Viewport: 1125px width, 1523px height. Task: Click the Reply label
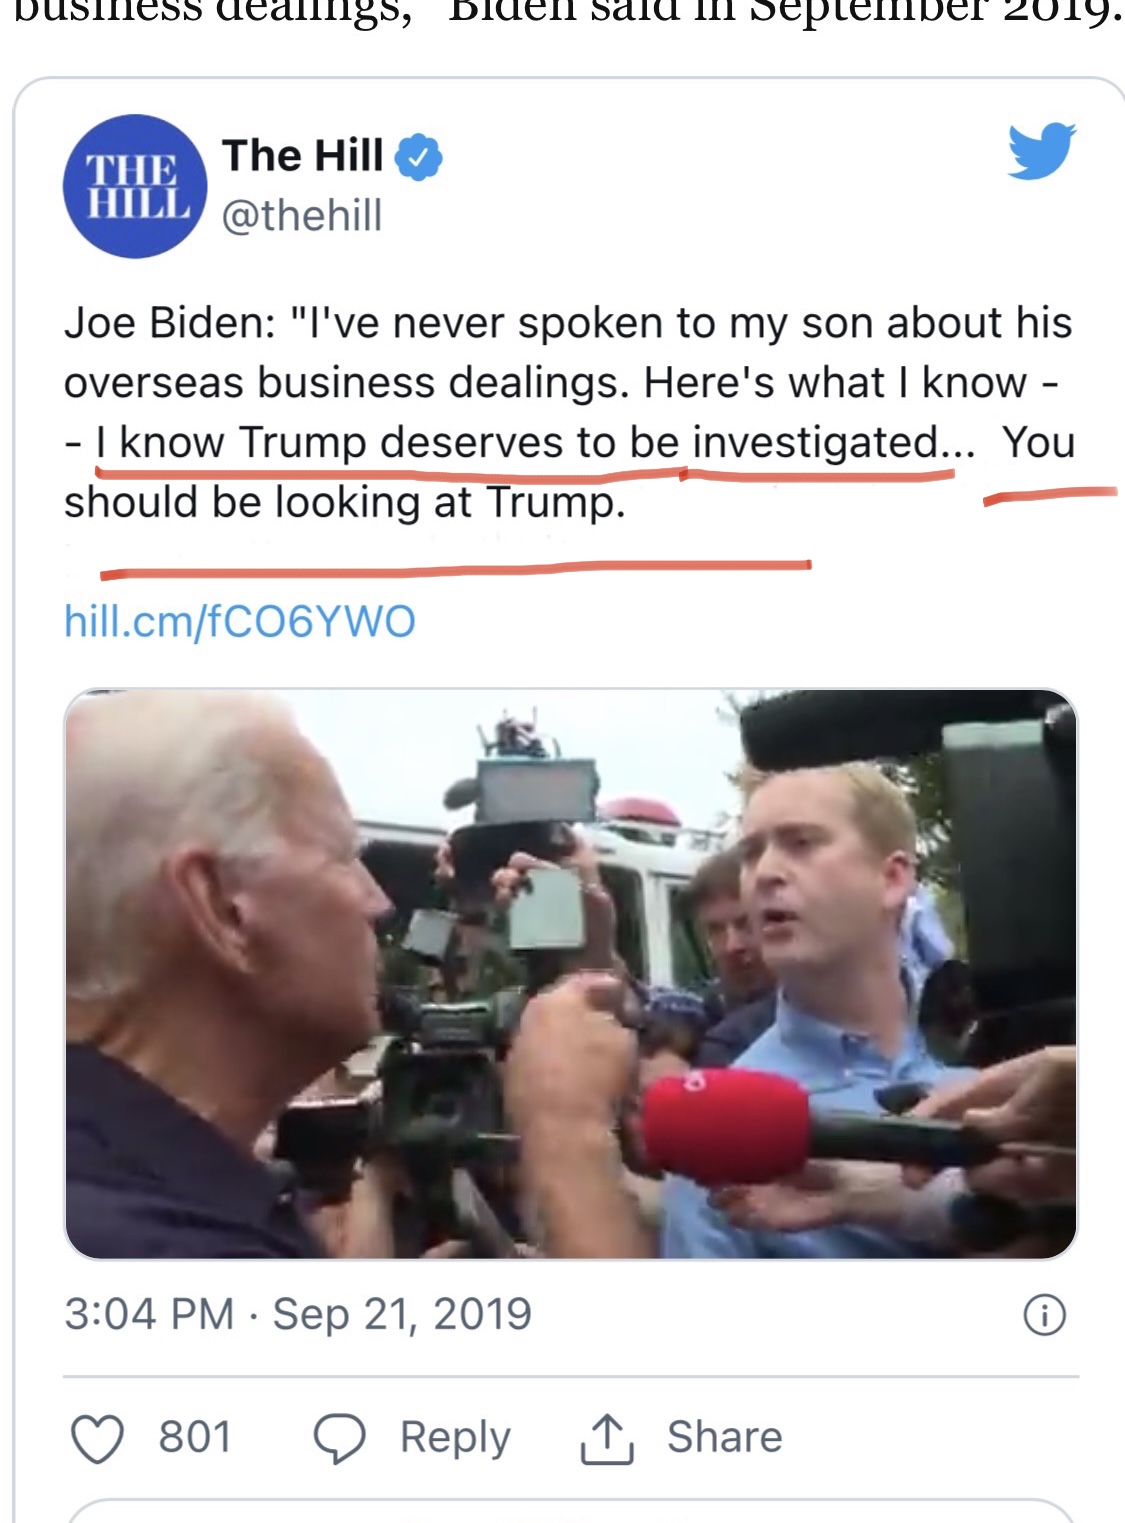point(455,1438)
